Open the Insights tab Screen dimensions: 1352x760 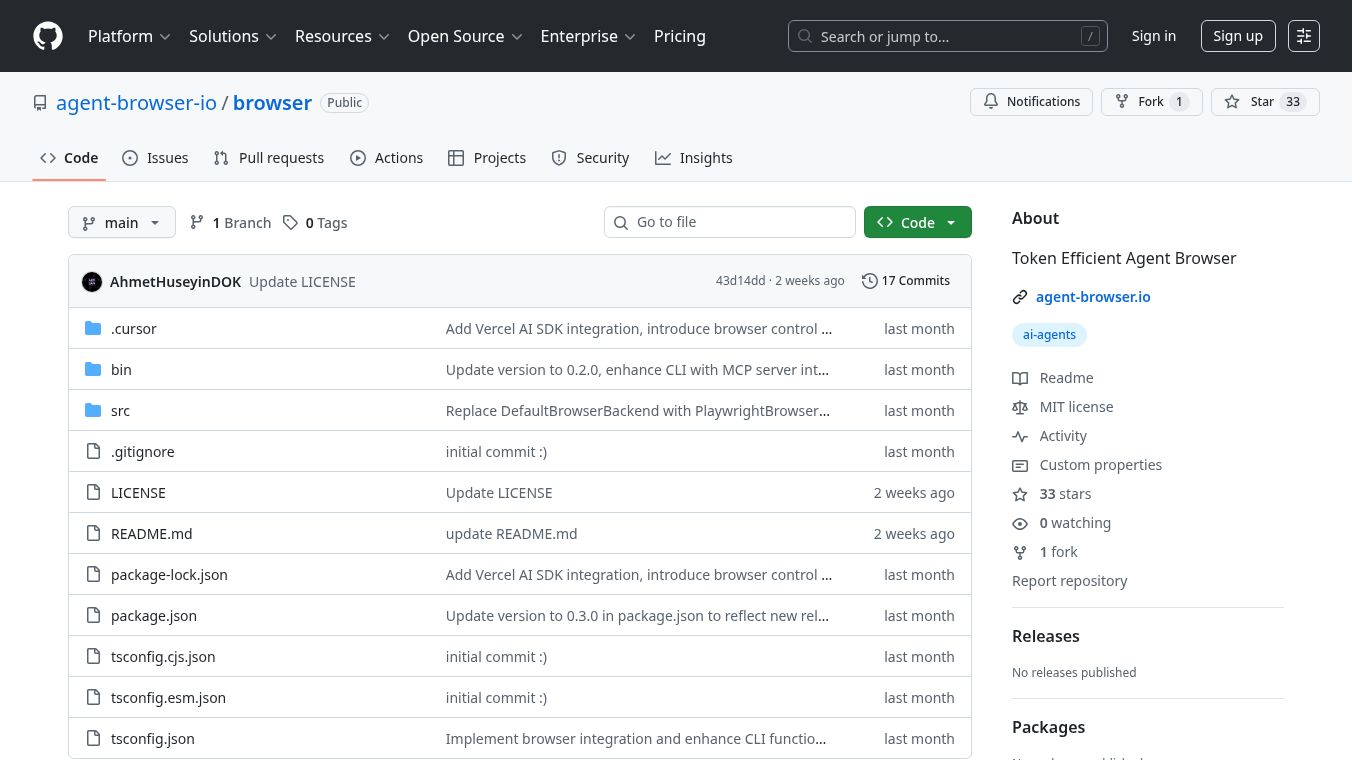pos(694,158)
